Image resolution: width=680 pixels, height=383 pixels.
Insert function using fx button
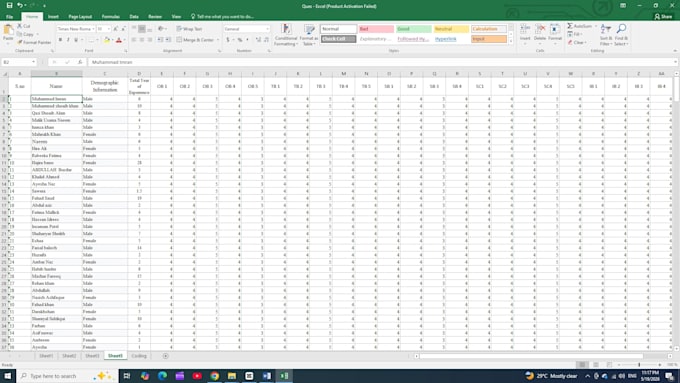[80, 62]
